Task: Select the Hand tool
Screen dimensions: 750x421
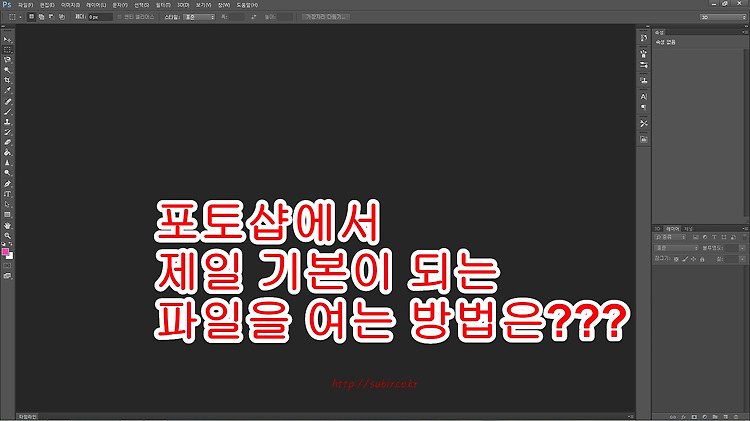Action: (7, 226)
